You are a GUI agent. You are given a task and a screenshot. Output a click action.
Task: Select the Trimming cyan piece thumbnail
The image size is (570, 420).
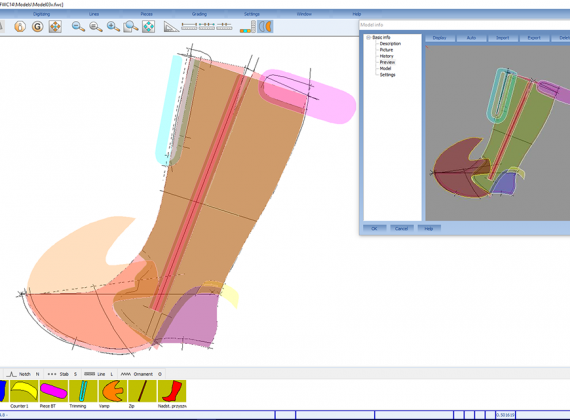click(83, 391)
